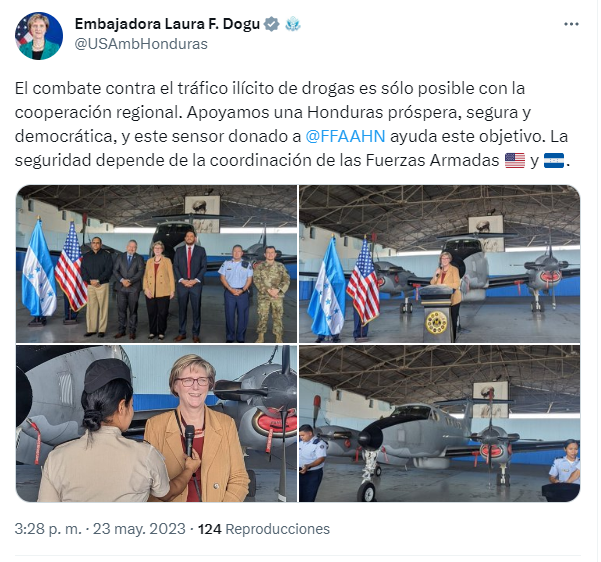The height and width of the screenshot is (562, 601).
Task: Click the blue verified checkmark badge
Action: pos(272,24)
